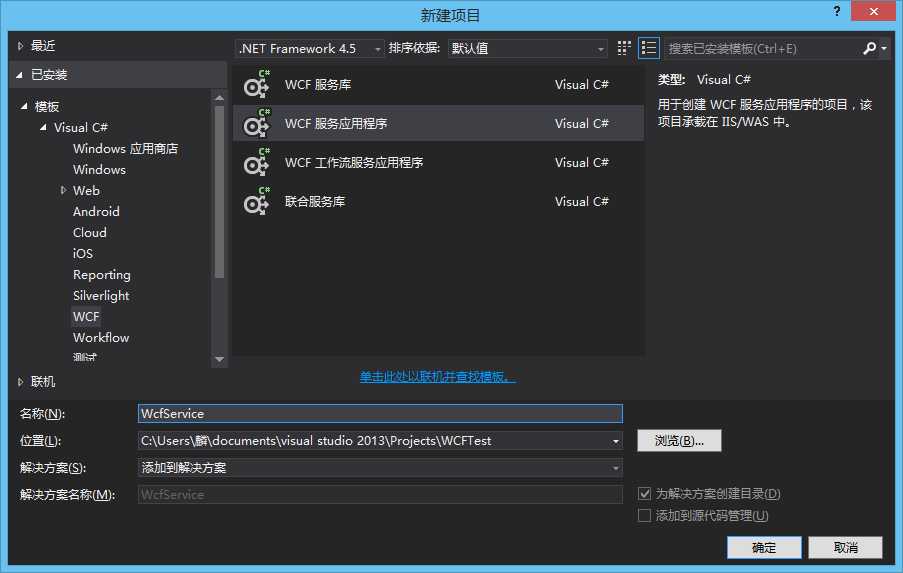Open the .NET Framework 4.5 version dropdown
The image size is (903, 573).
click(309, 48)
